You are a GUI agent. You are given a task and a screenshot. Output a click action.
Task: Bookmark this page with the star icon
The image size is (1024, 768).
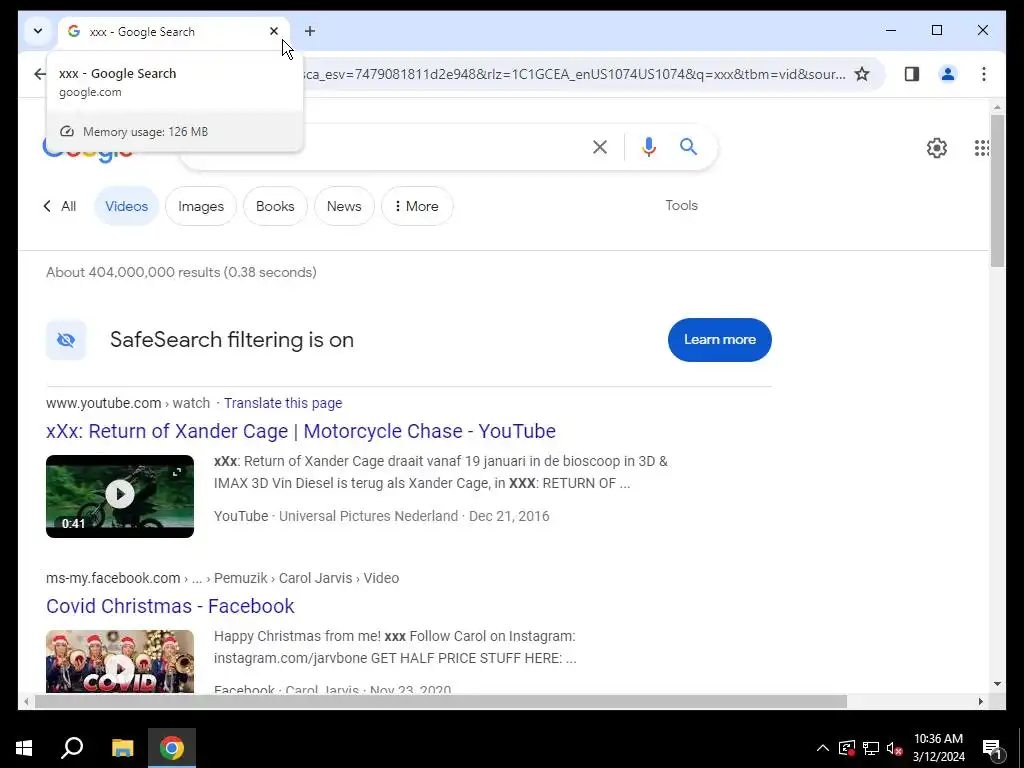click(862, 74)
